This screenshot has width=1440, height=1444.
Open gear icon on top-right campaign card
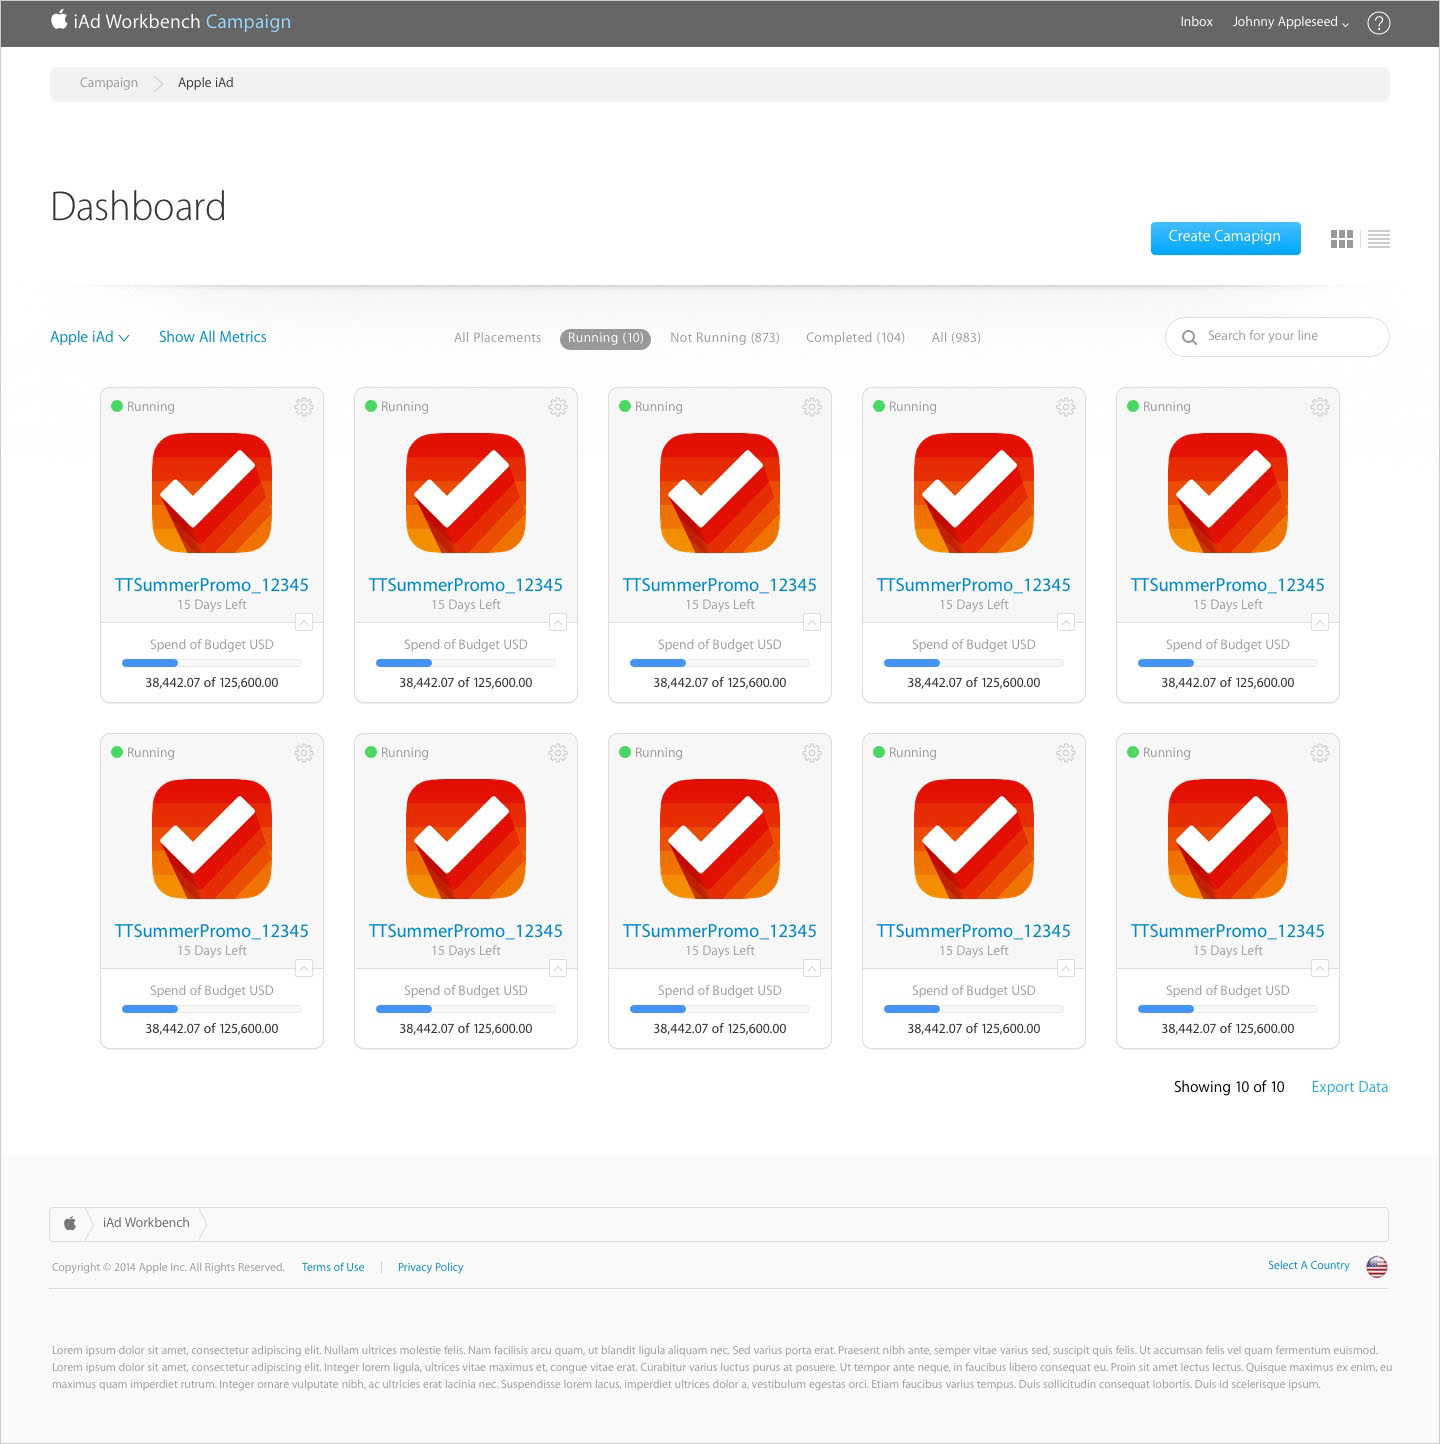(1320, 407)
